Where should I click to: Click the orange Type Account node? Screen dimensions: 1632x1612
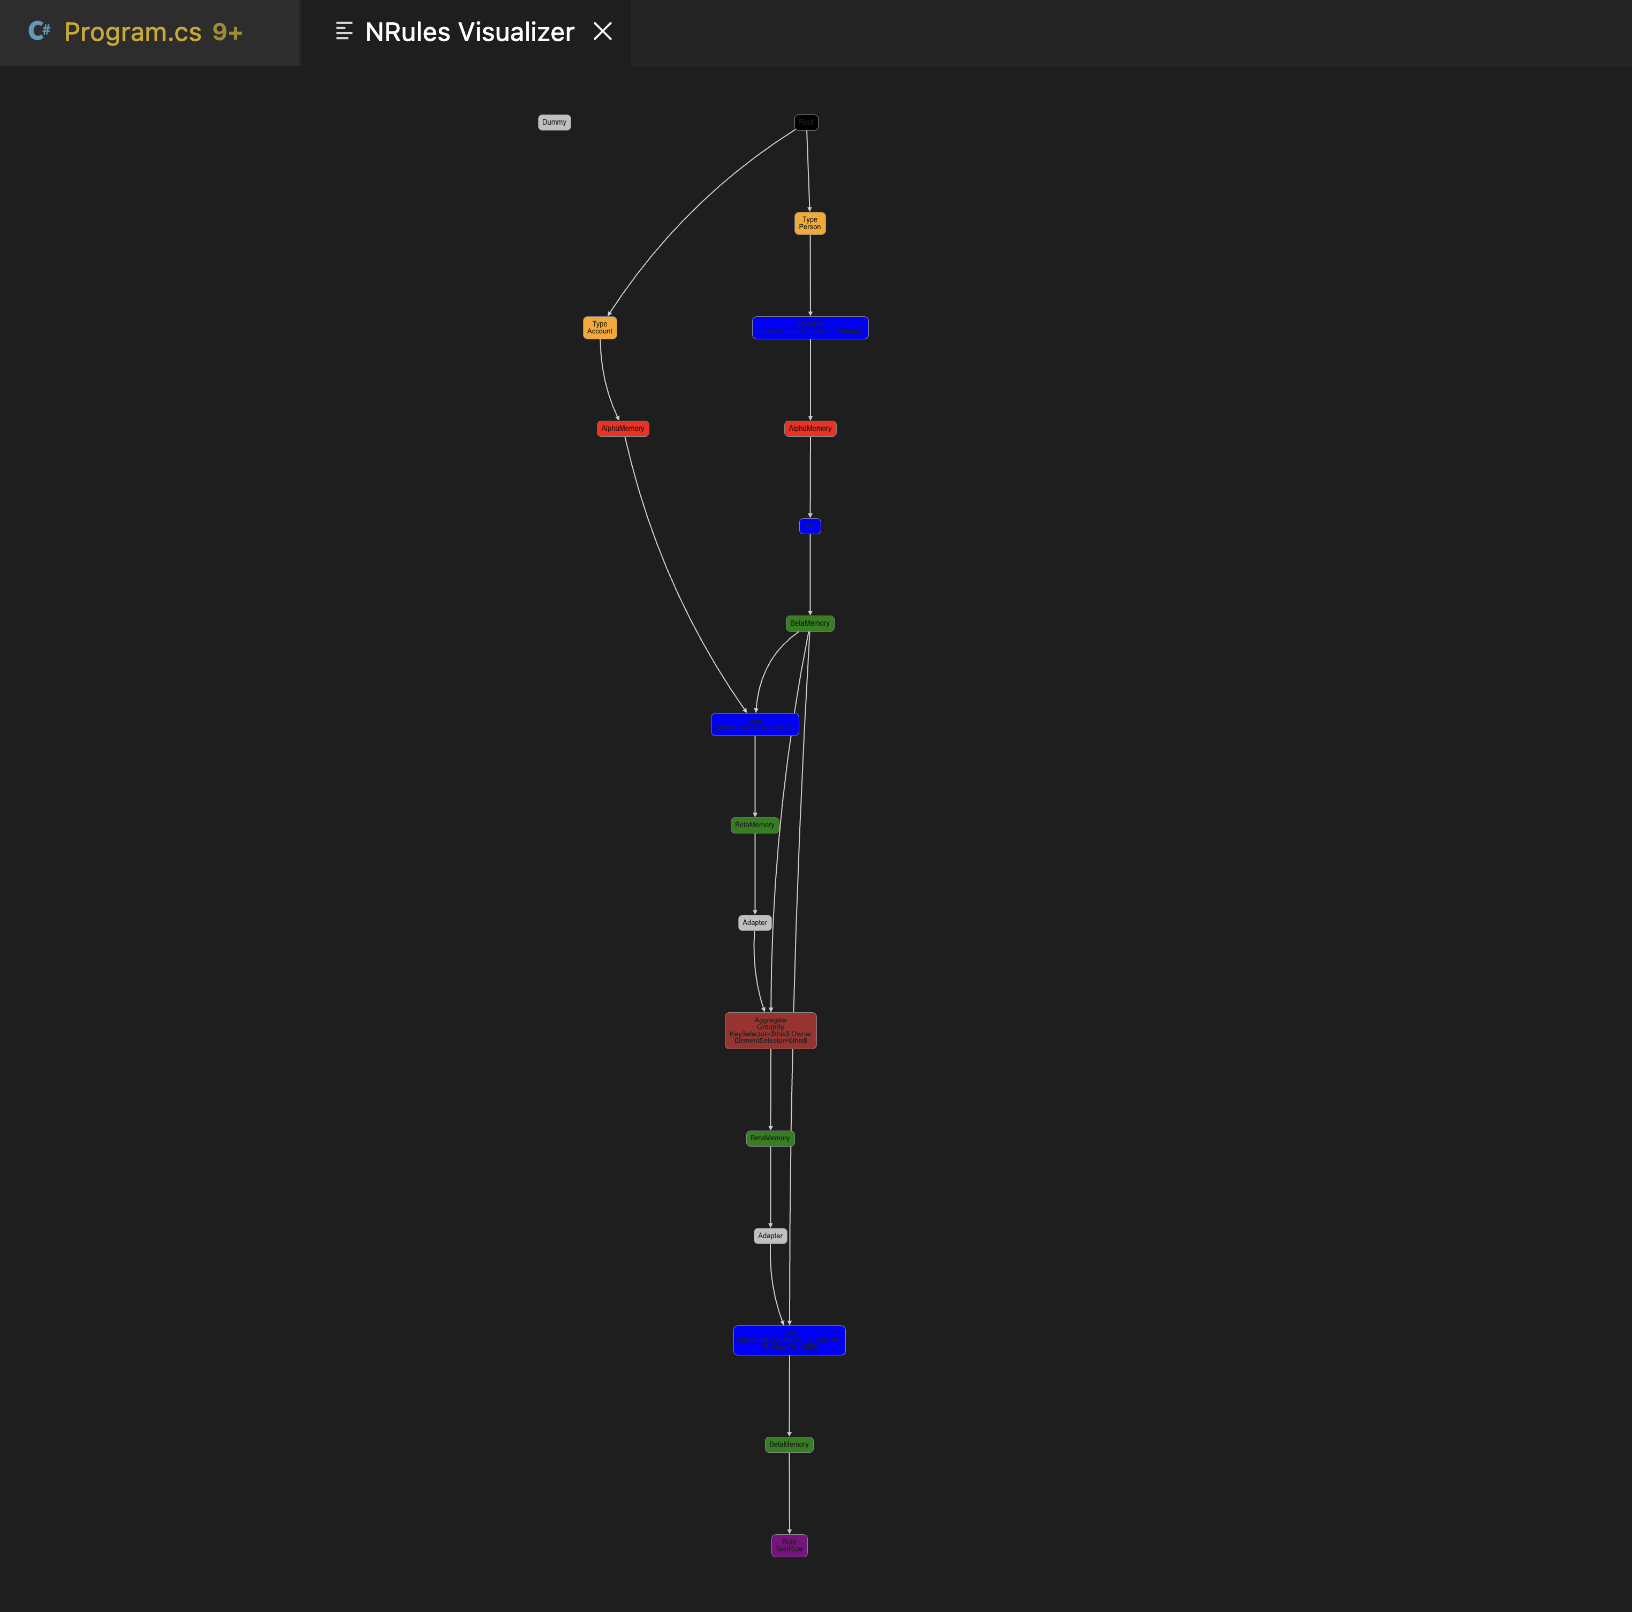click(x=600, y=327)
